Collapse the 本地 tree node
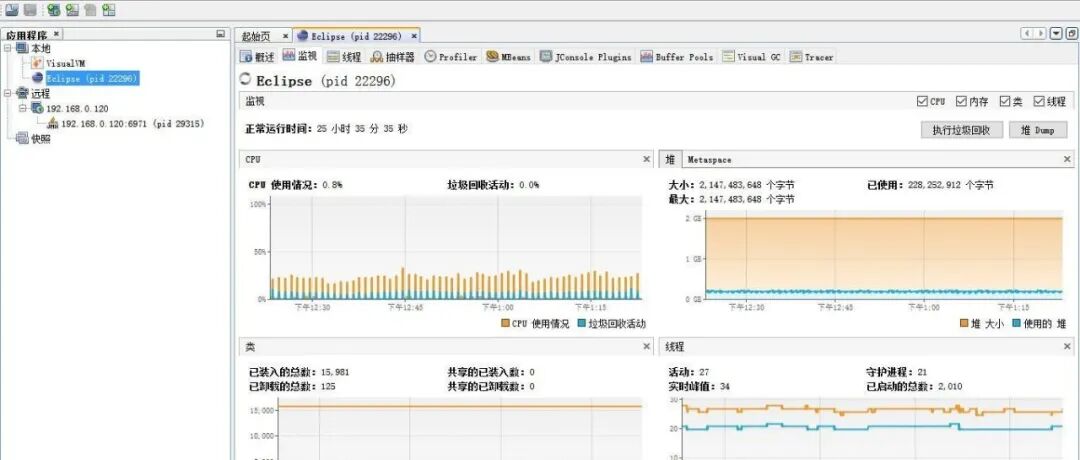The image size is (1080, 460). (8, 48)
